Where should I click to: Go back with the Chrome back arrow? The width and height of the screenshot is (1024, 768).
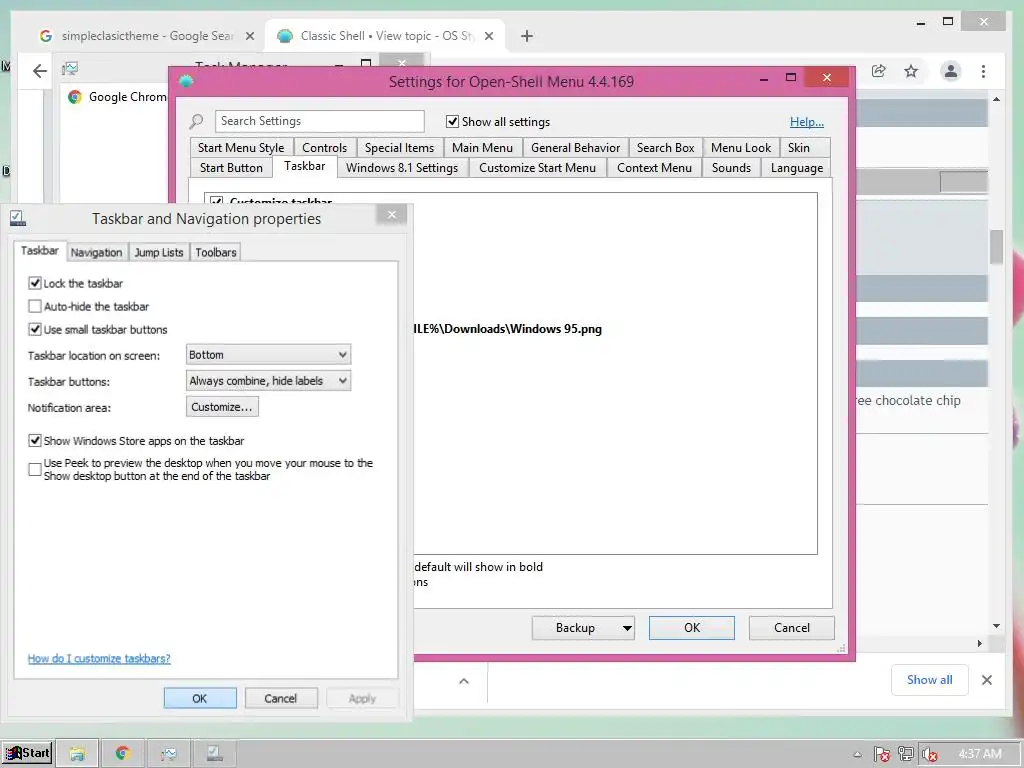click(40, 71)
